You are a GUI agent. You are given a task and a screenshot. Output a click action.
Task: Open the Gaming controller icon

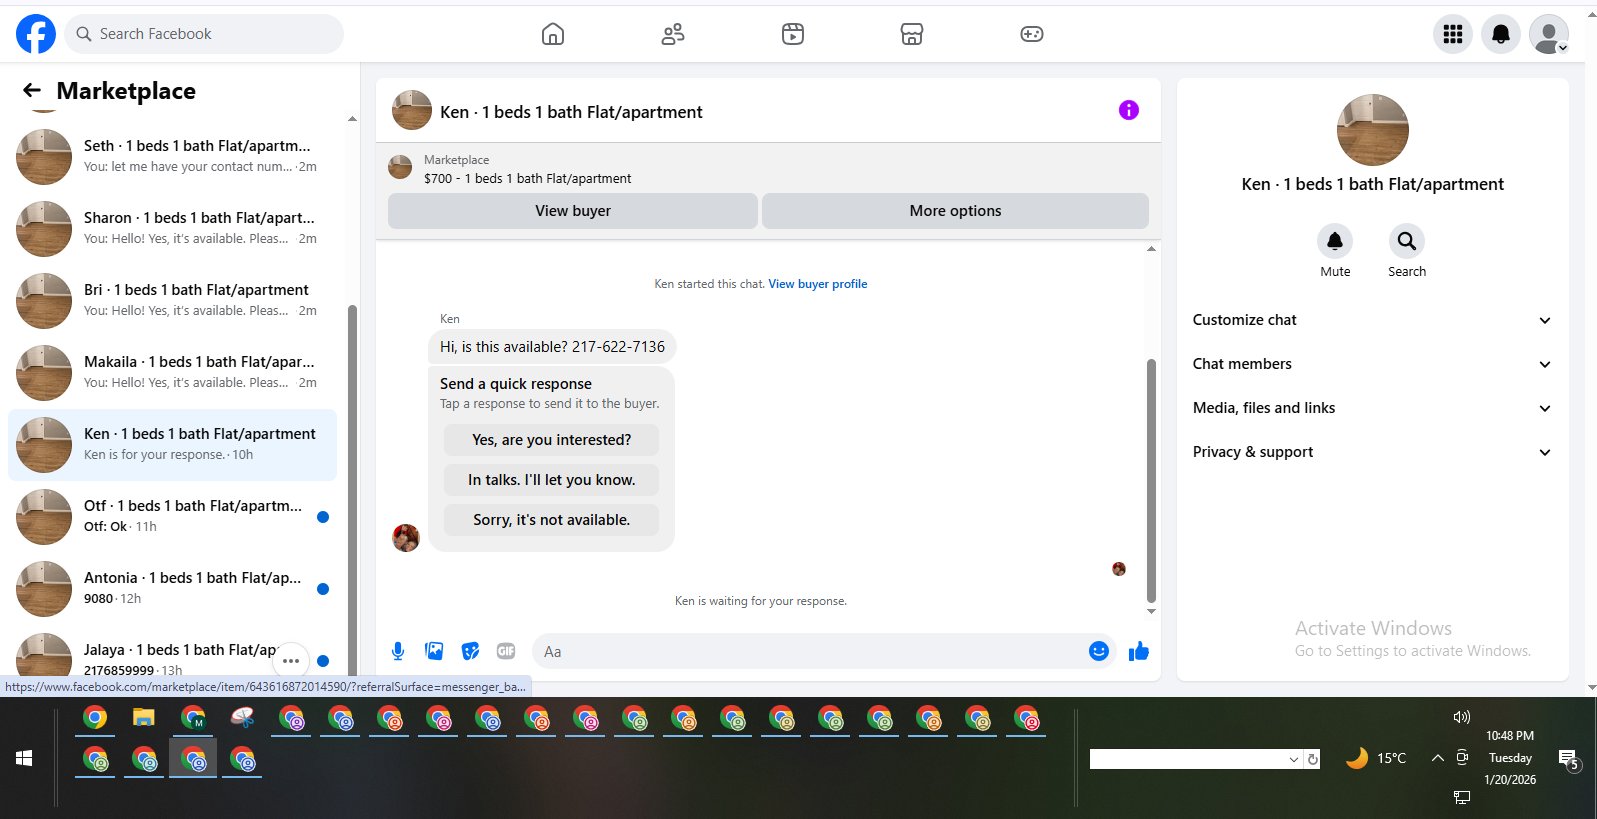coord(1032,34)
